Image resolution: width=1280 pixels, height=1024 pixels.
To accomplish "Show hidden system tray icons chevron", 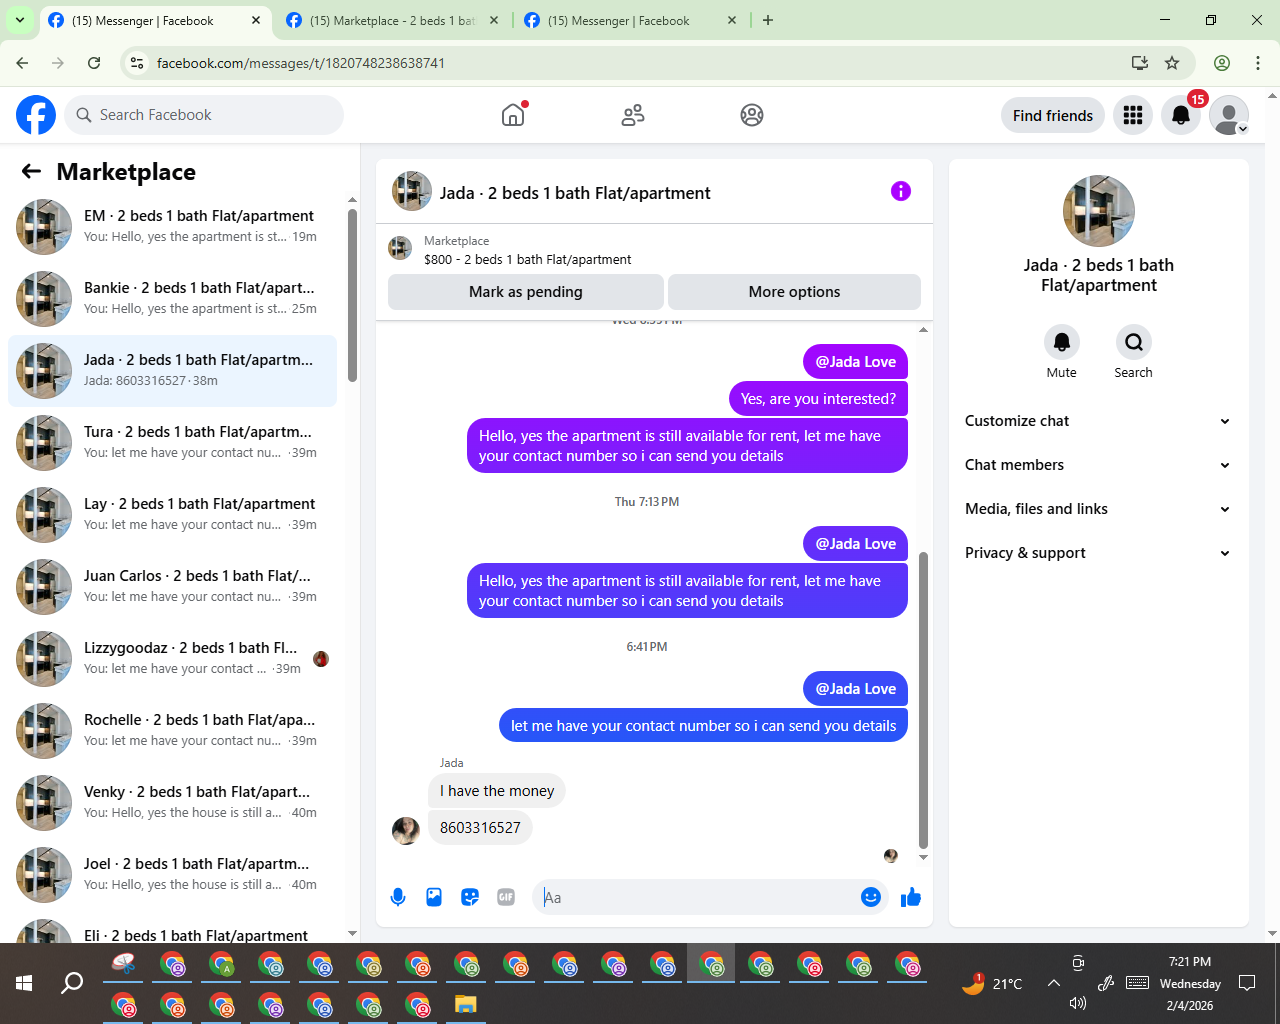I will (x=1054, y=983).
